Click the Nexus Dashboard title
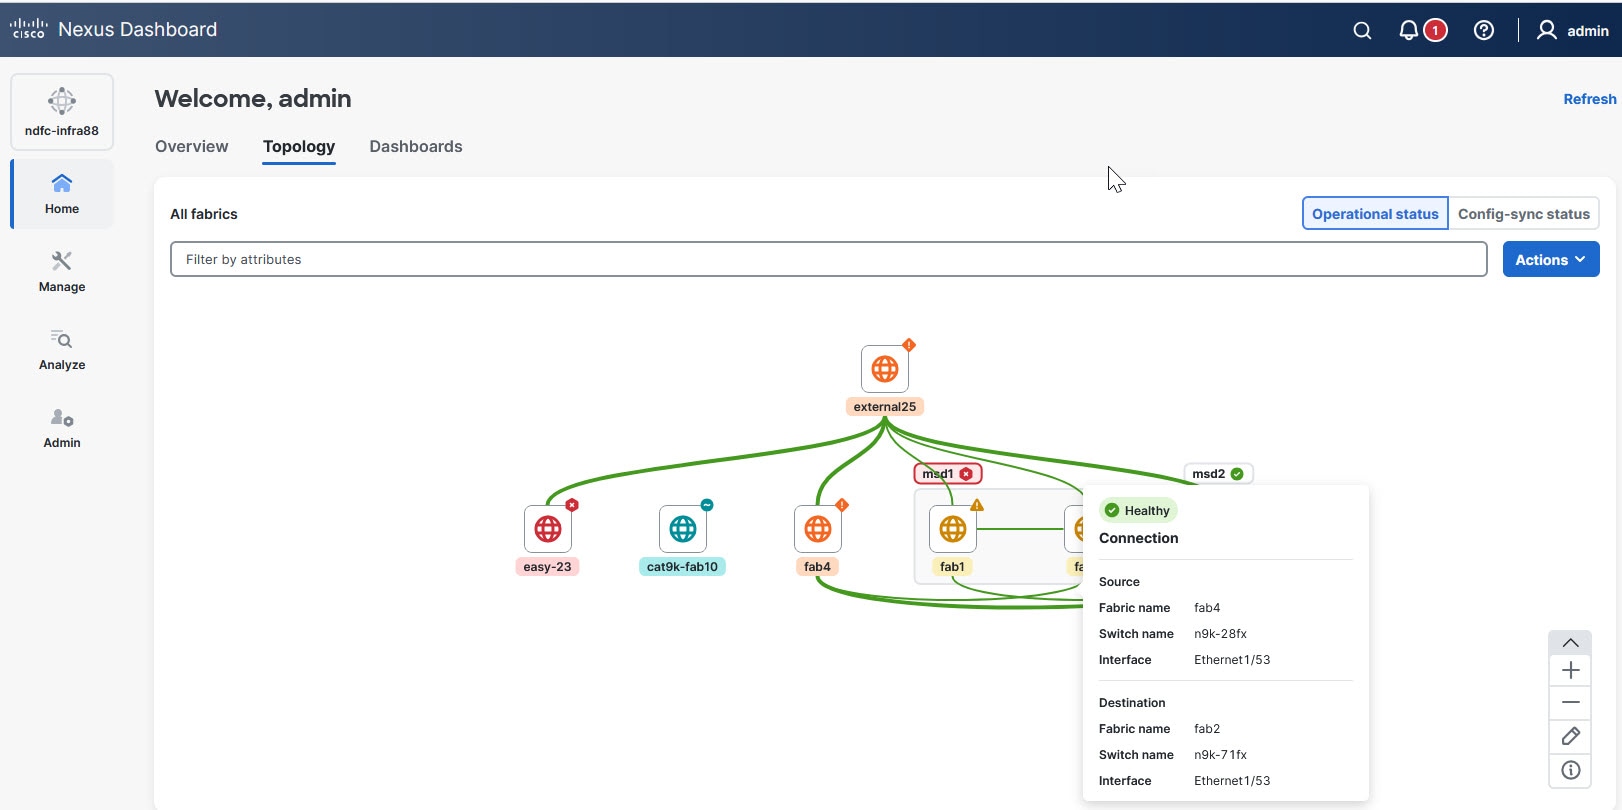Viewport: 1622px width, 810px height. [137, 29]
